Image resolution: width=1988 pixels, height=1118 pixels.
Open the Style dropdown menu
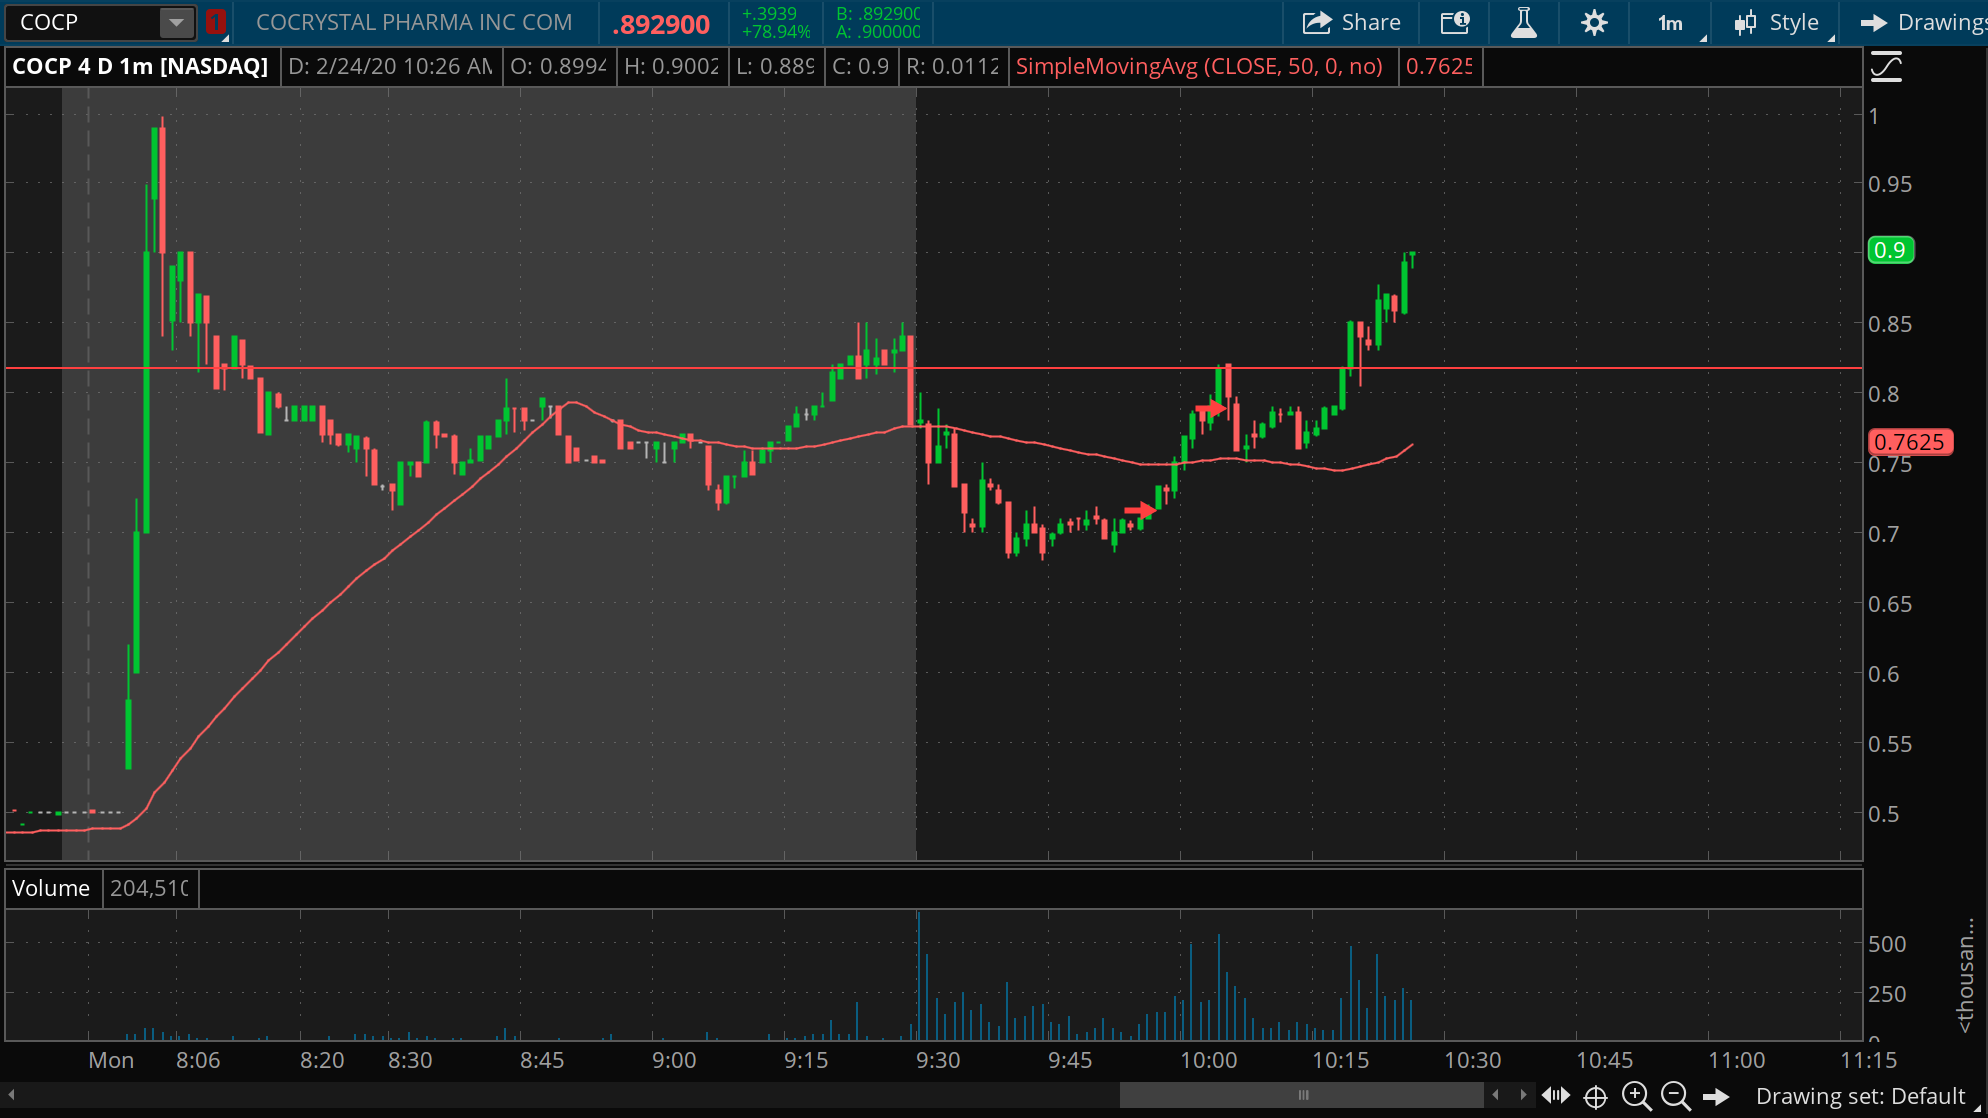(x=1778, y=22)
